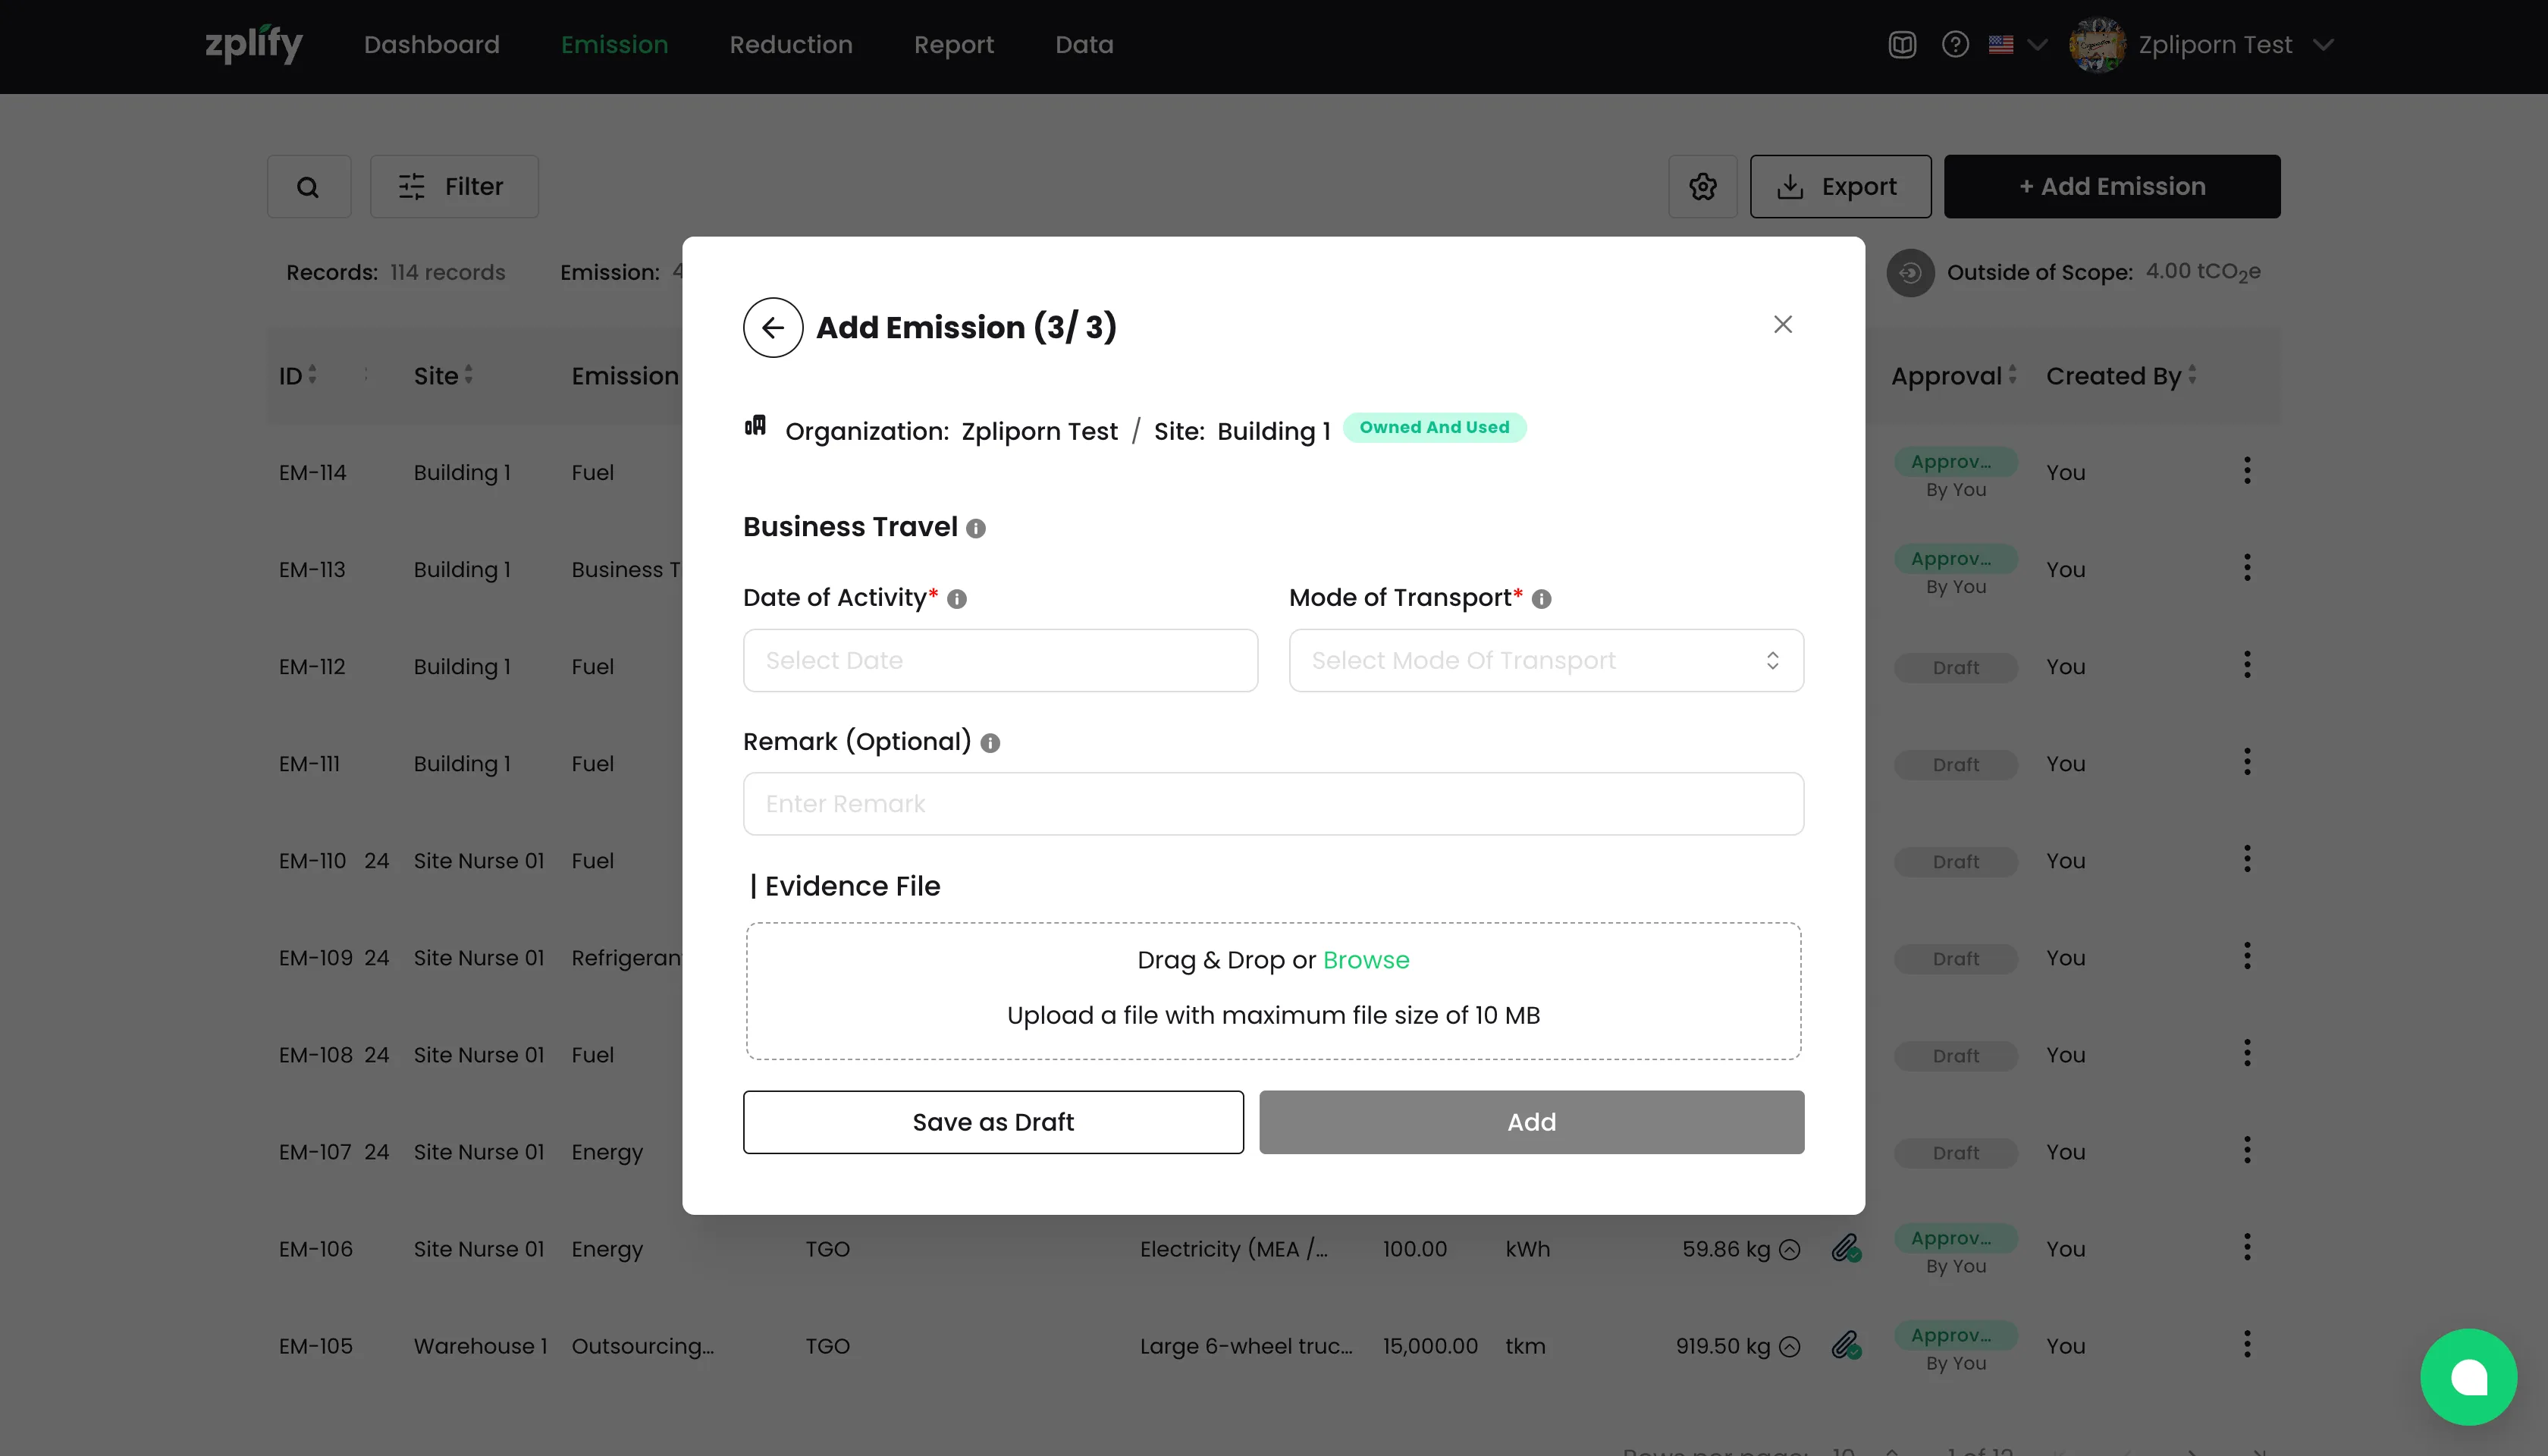Open Select Mode Of Transport dropdown

1545,660
